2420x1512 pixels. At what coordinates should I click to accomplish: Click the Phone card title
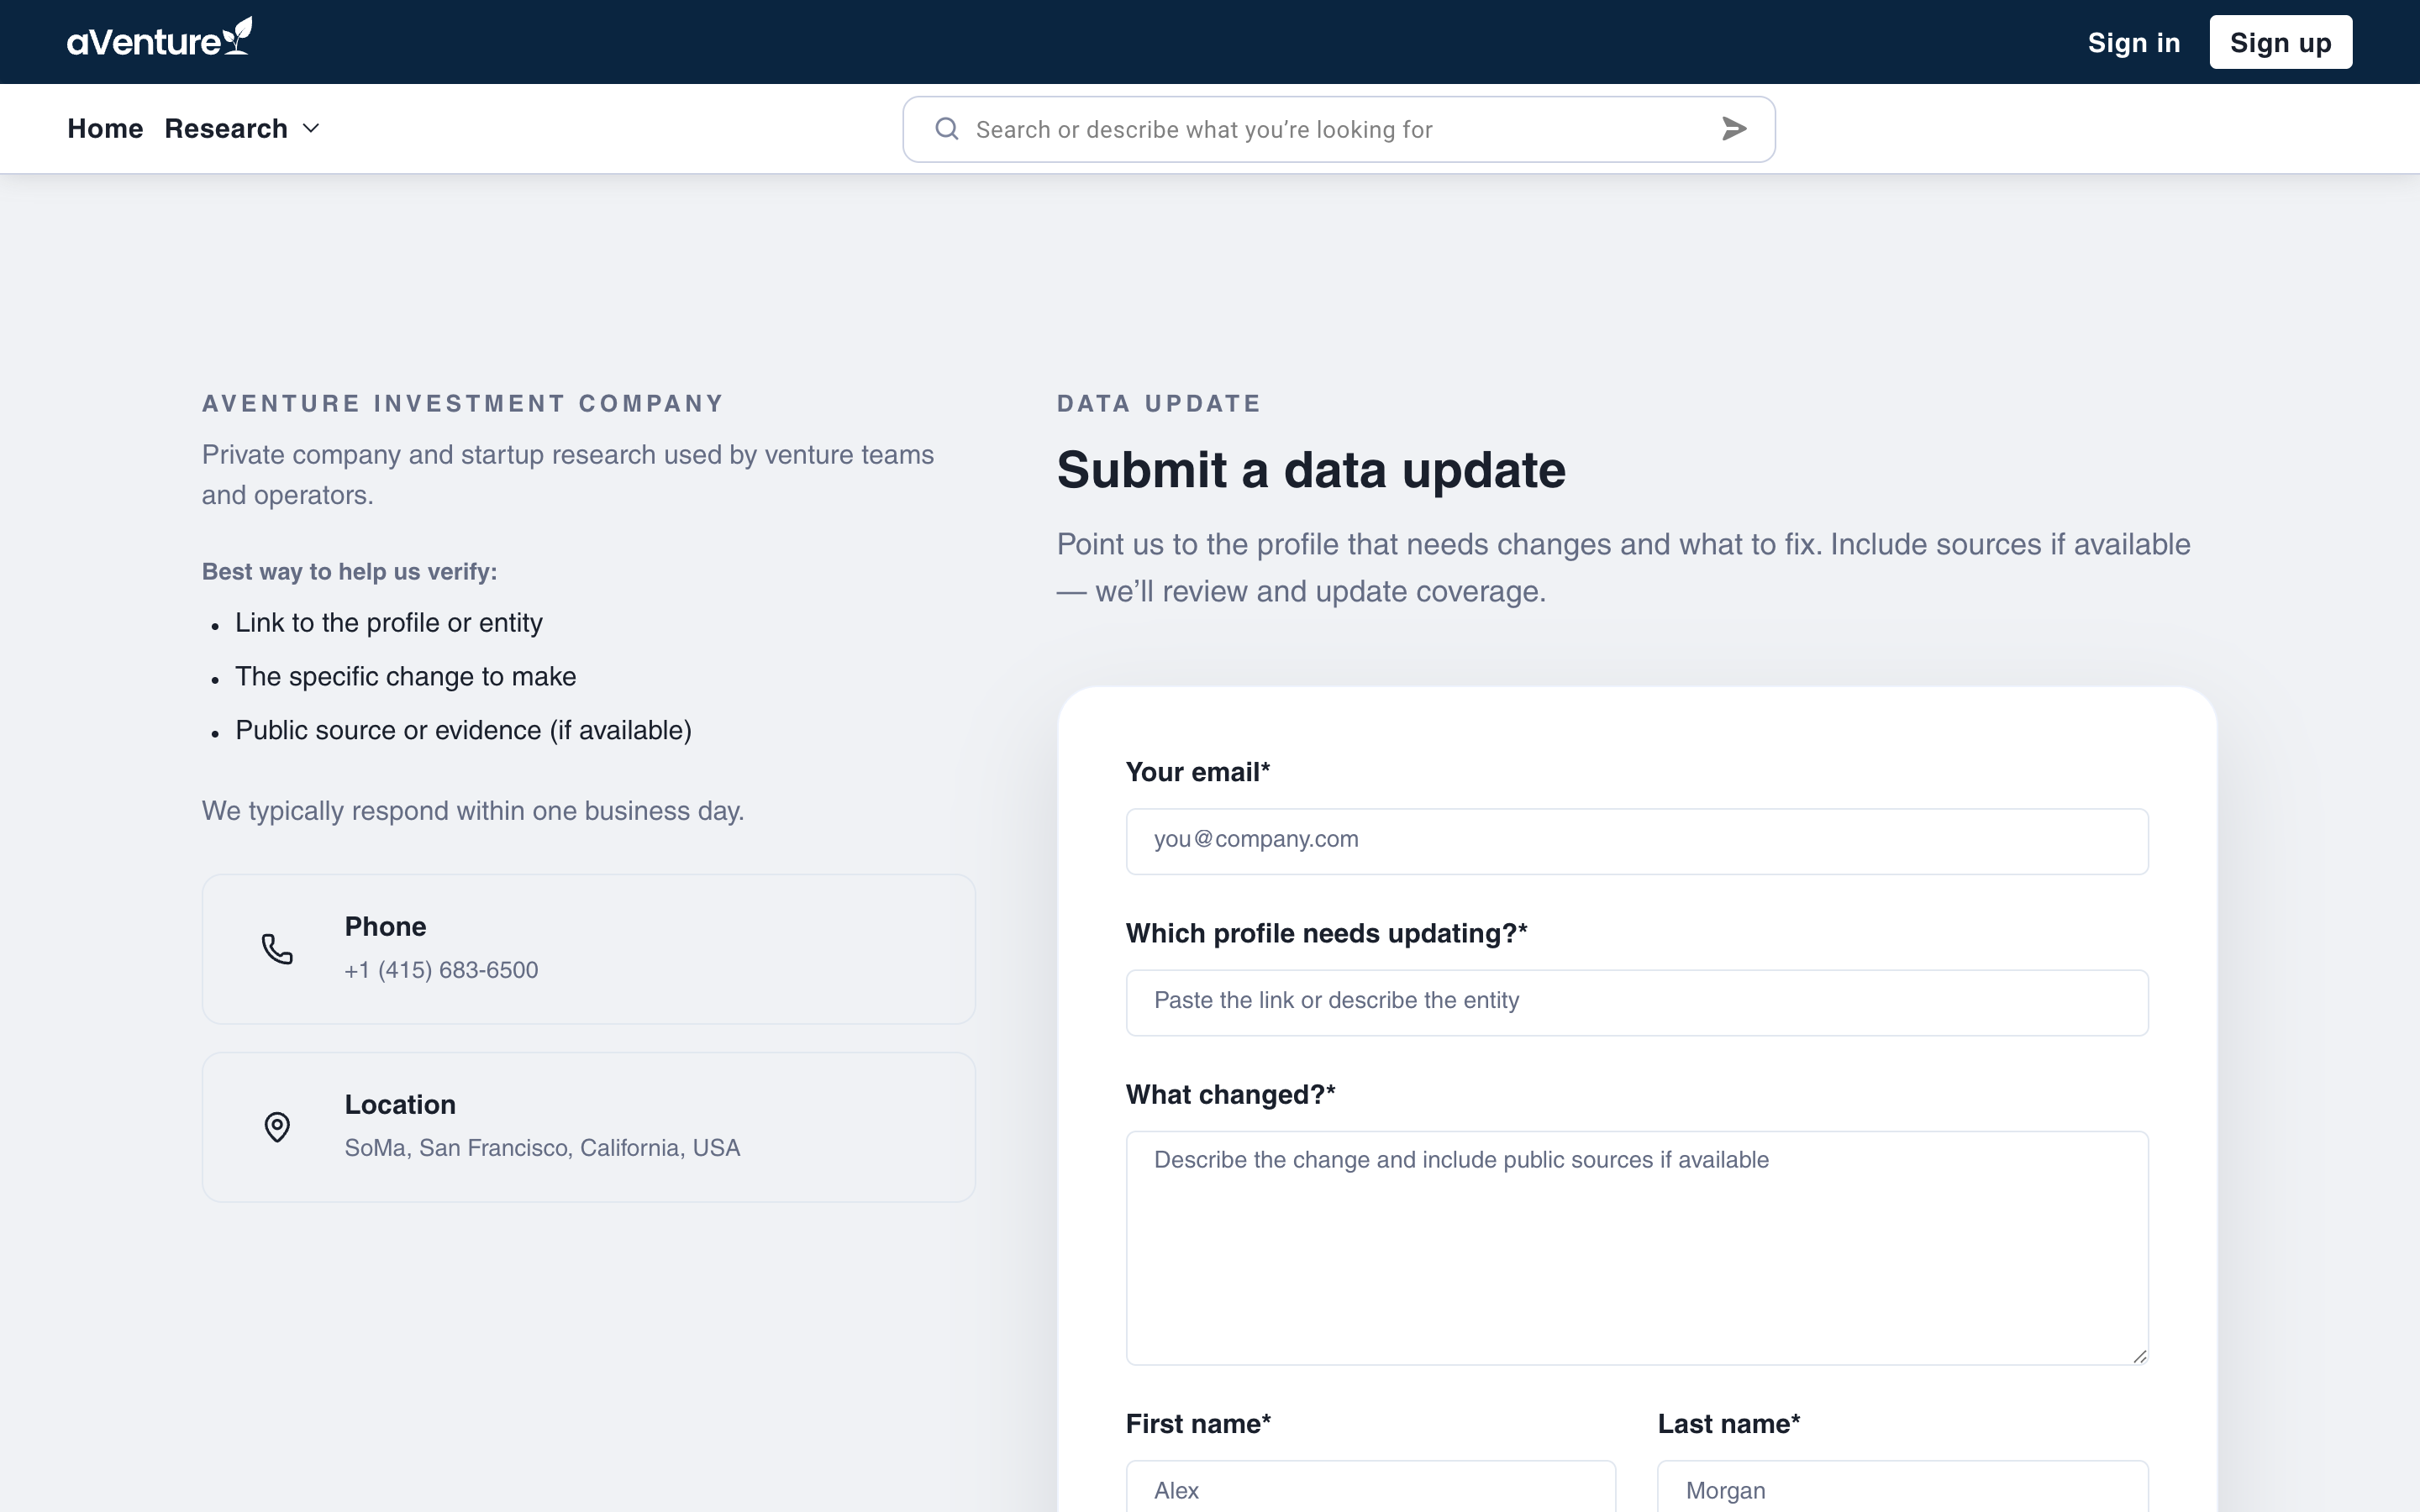coord(385,927)
